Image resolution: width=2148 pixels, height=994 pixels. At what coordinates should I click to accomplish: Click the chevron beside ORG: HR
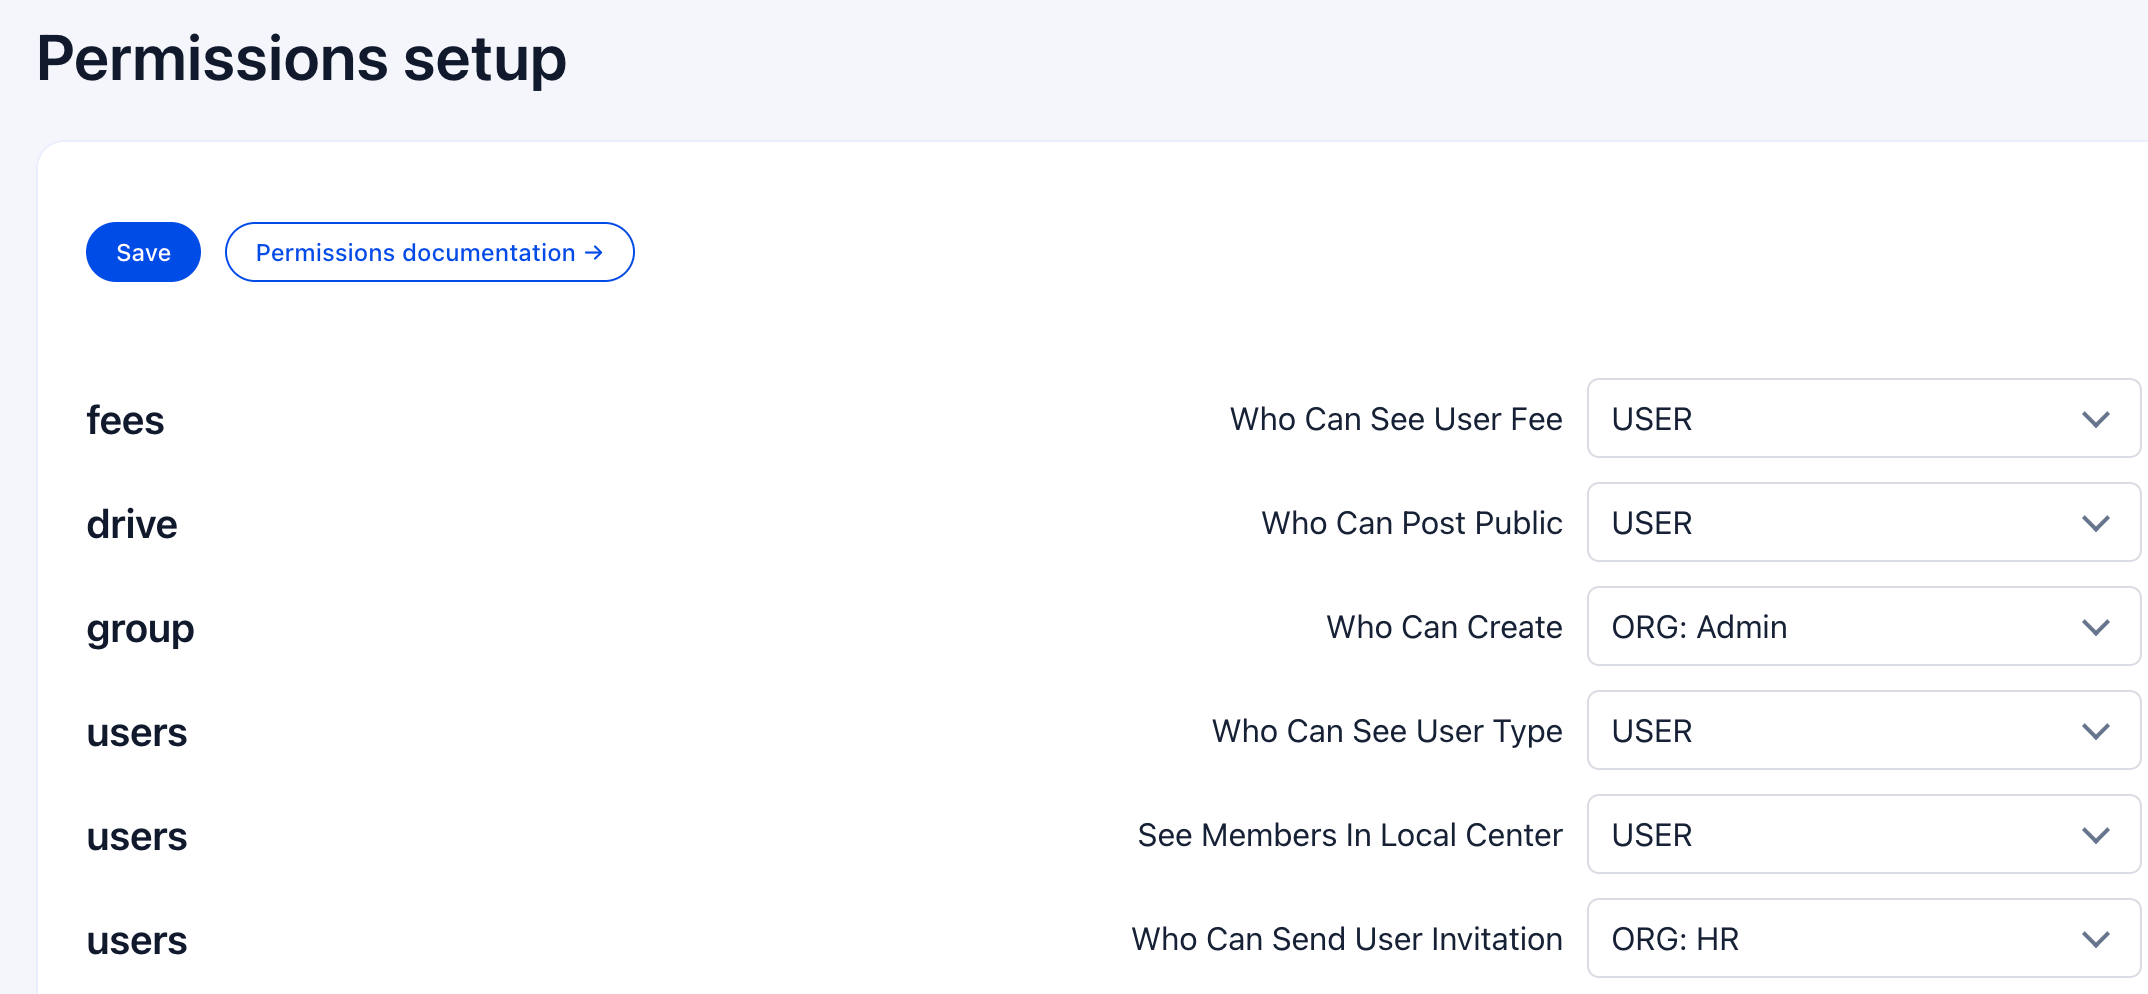click(2095, 939)
